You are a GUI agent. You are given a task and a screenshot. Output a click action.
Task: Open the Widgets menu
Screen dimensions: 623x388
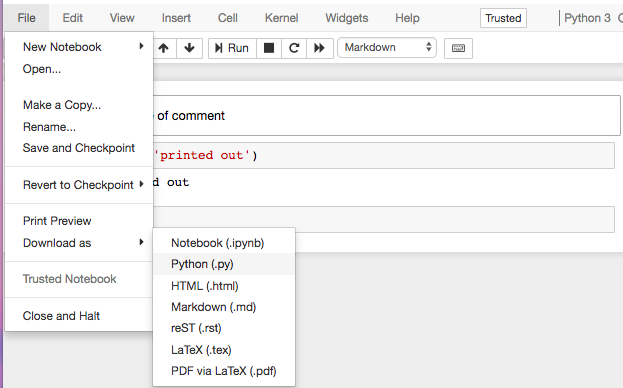(346, 18)
